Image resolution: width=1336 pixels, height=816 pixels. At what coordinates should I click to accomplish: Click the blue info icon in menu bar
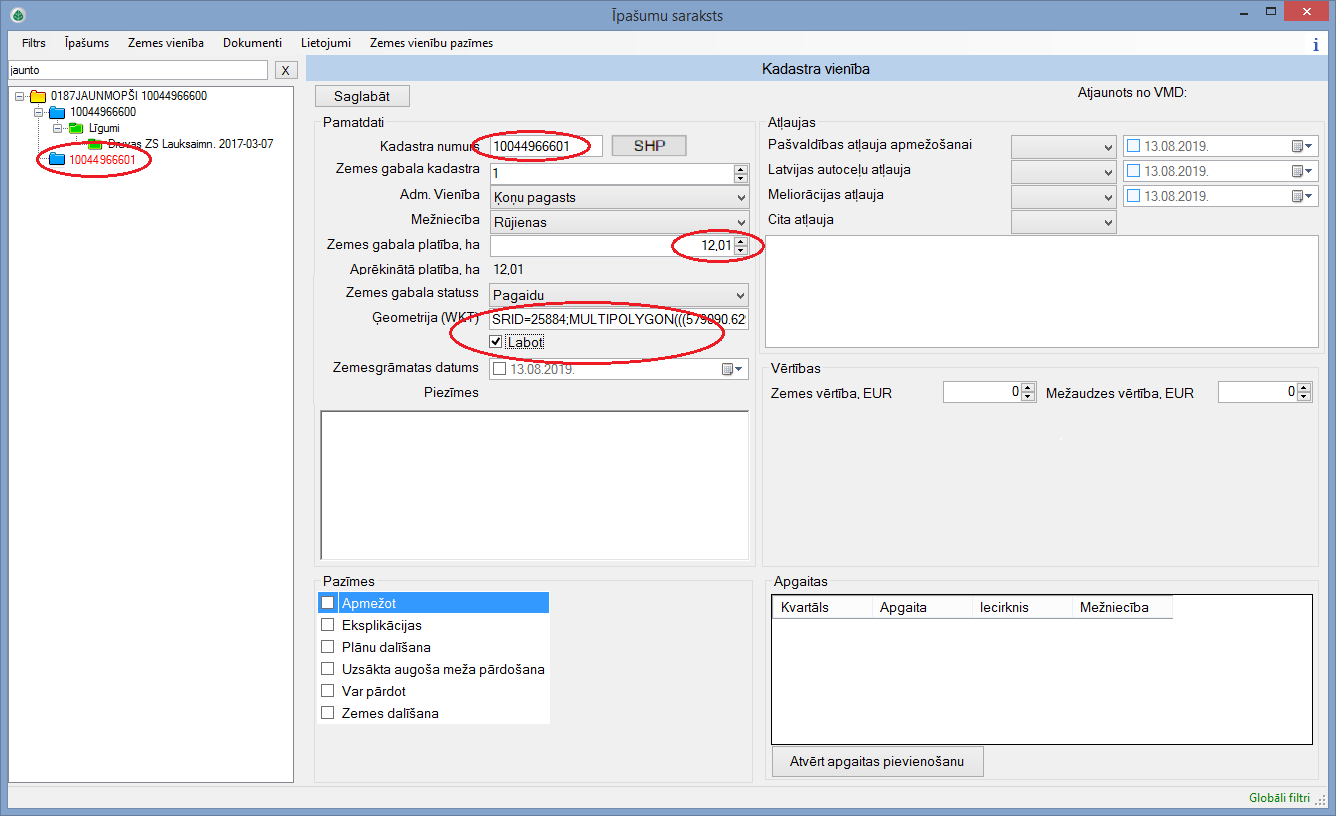pyautogui.click(x=1315, y=44)
